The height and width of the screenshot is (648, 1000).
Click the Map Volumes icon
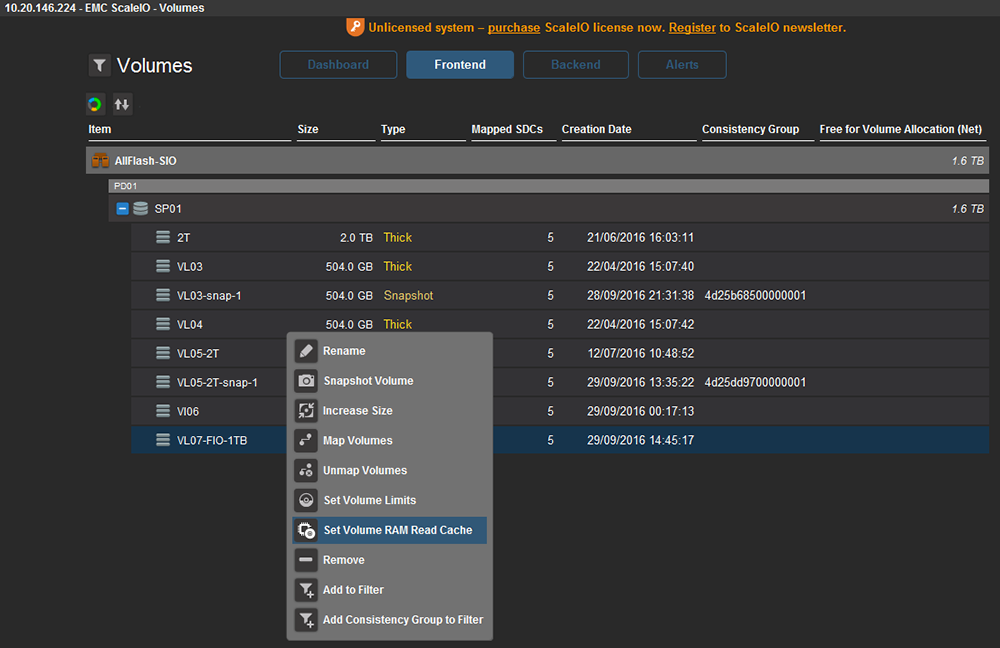pyautogui.click(x=306, y=440)
